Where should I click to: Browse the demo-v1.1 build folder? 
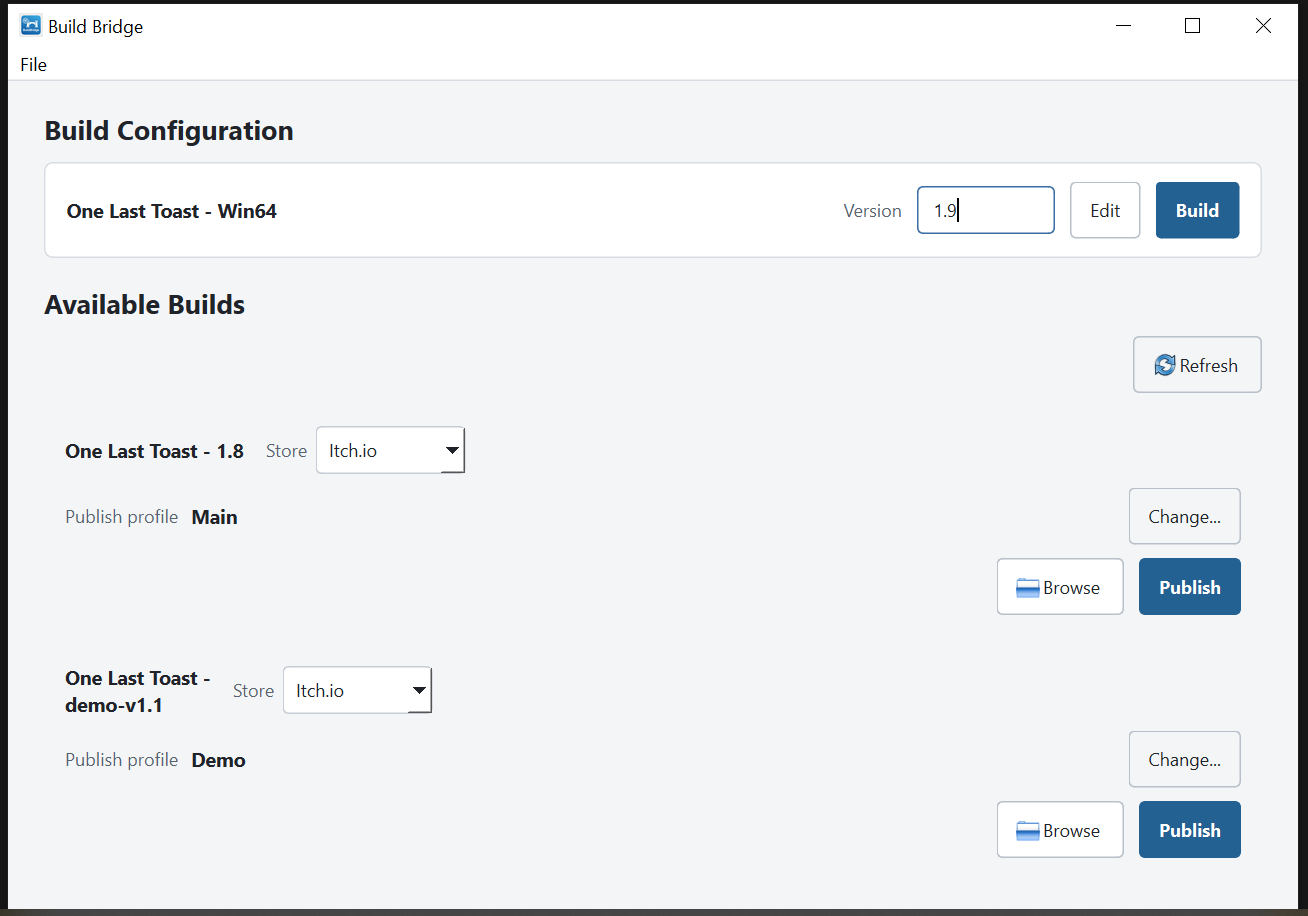(1060, 830)
